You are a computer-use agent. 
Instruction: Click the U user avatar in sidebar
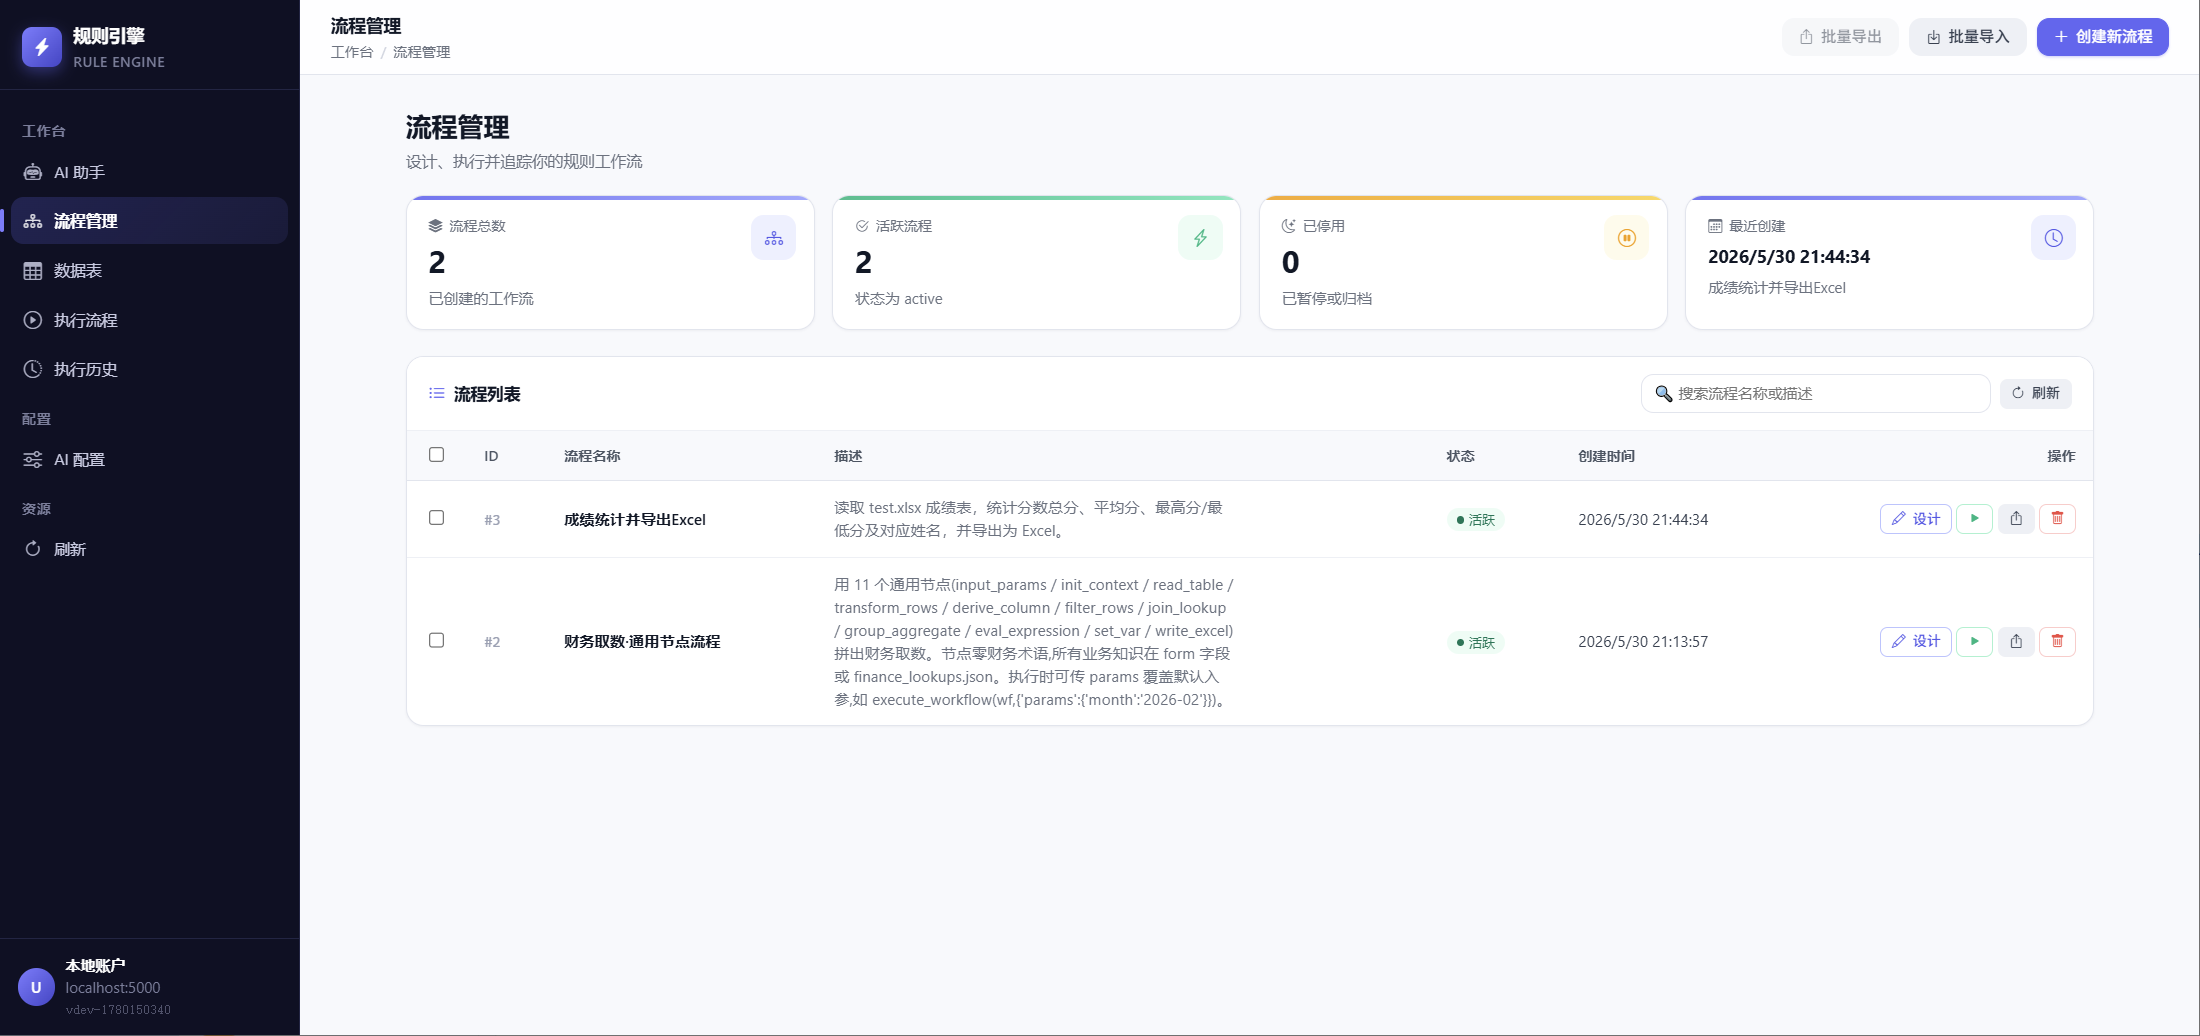click(36, 987)
